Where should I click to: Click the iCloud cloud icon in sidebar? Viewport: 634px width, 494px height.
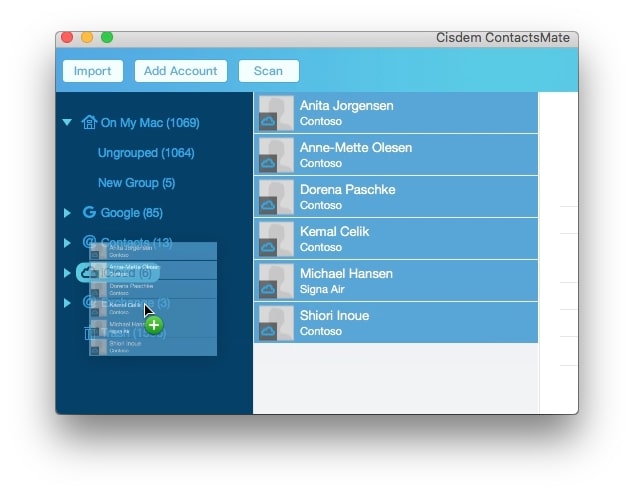tap(88, 273)
